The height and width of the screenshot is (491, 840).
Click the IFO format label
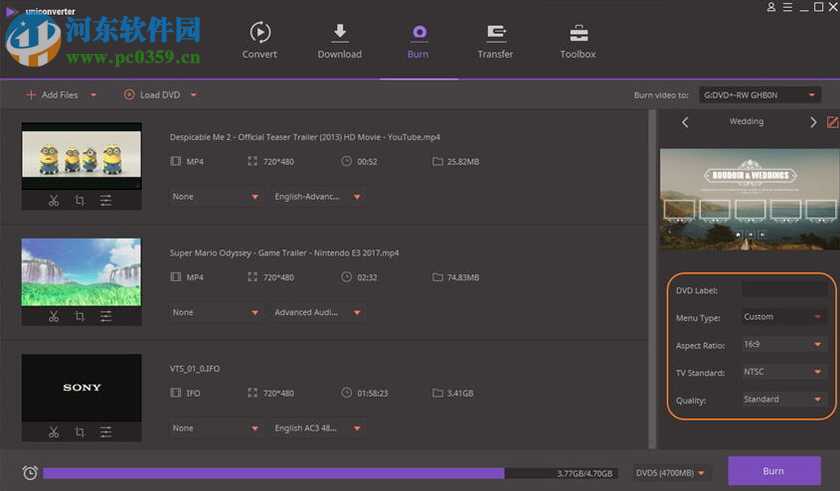coord(193,393)
